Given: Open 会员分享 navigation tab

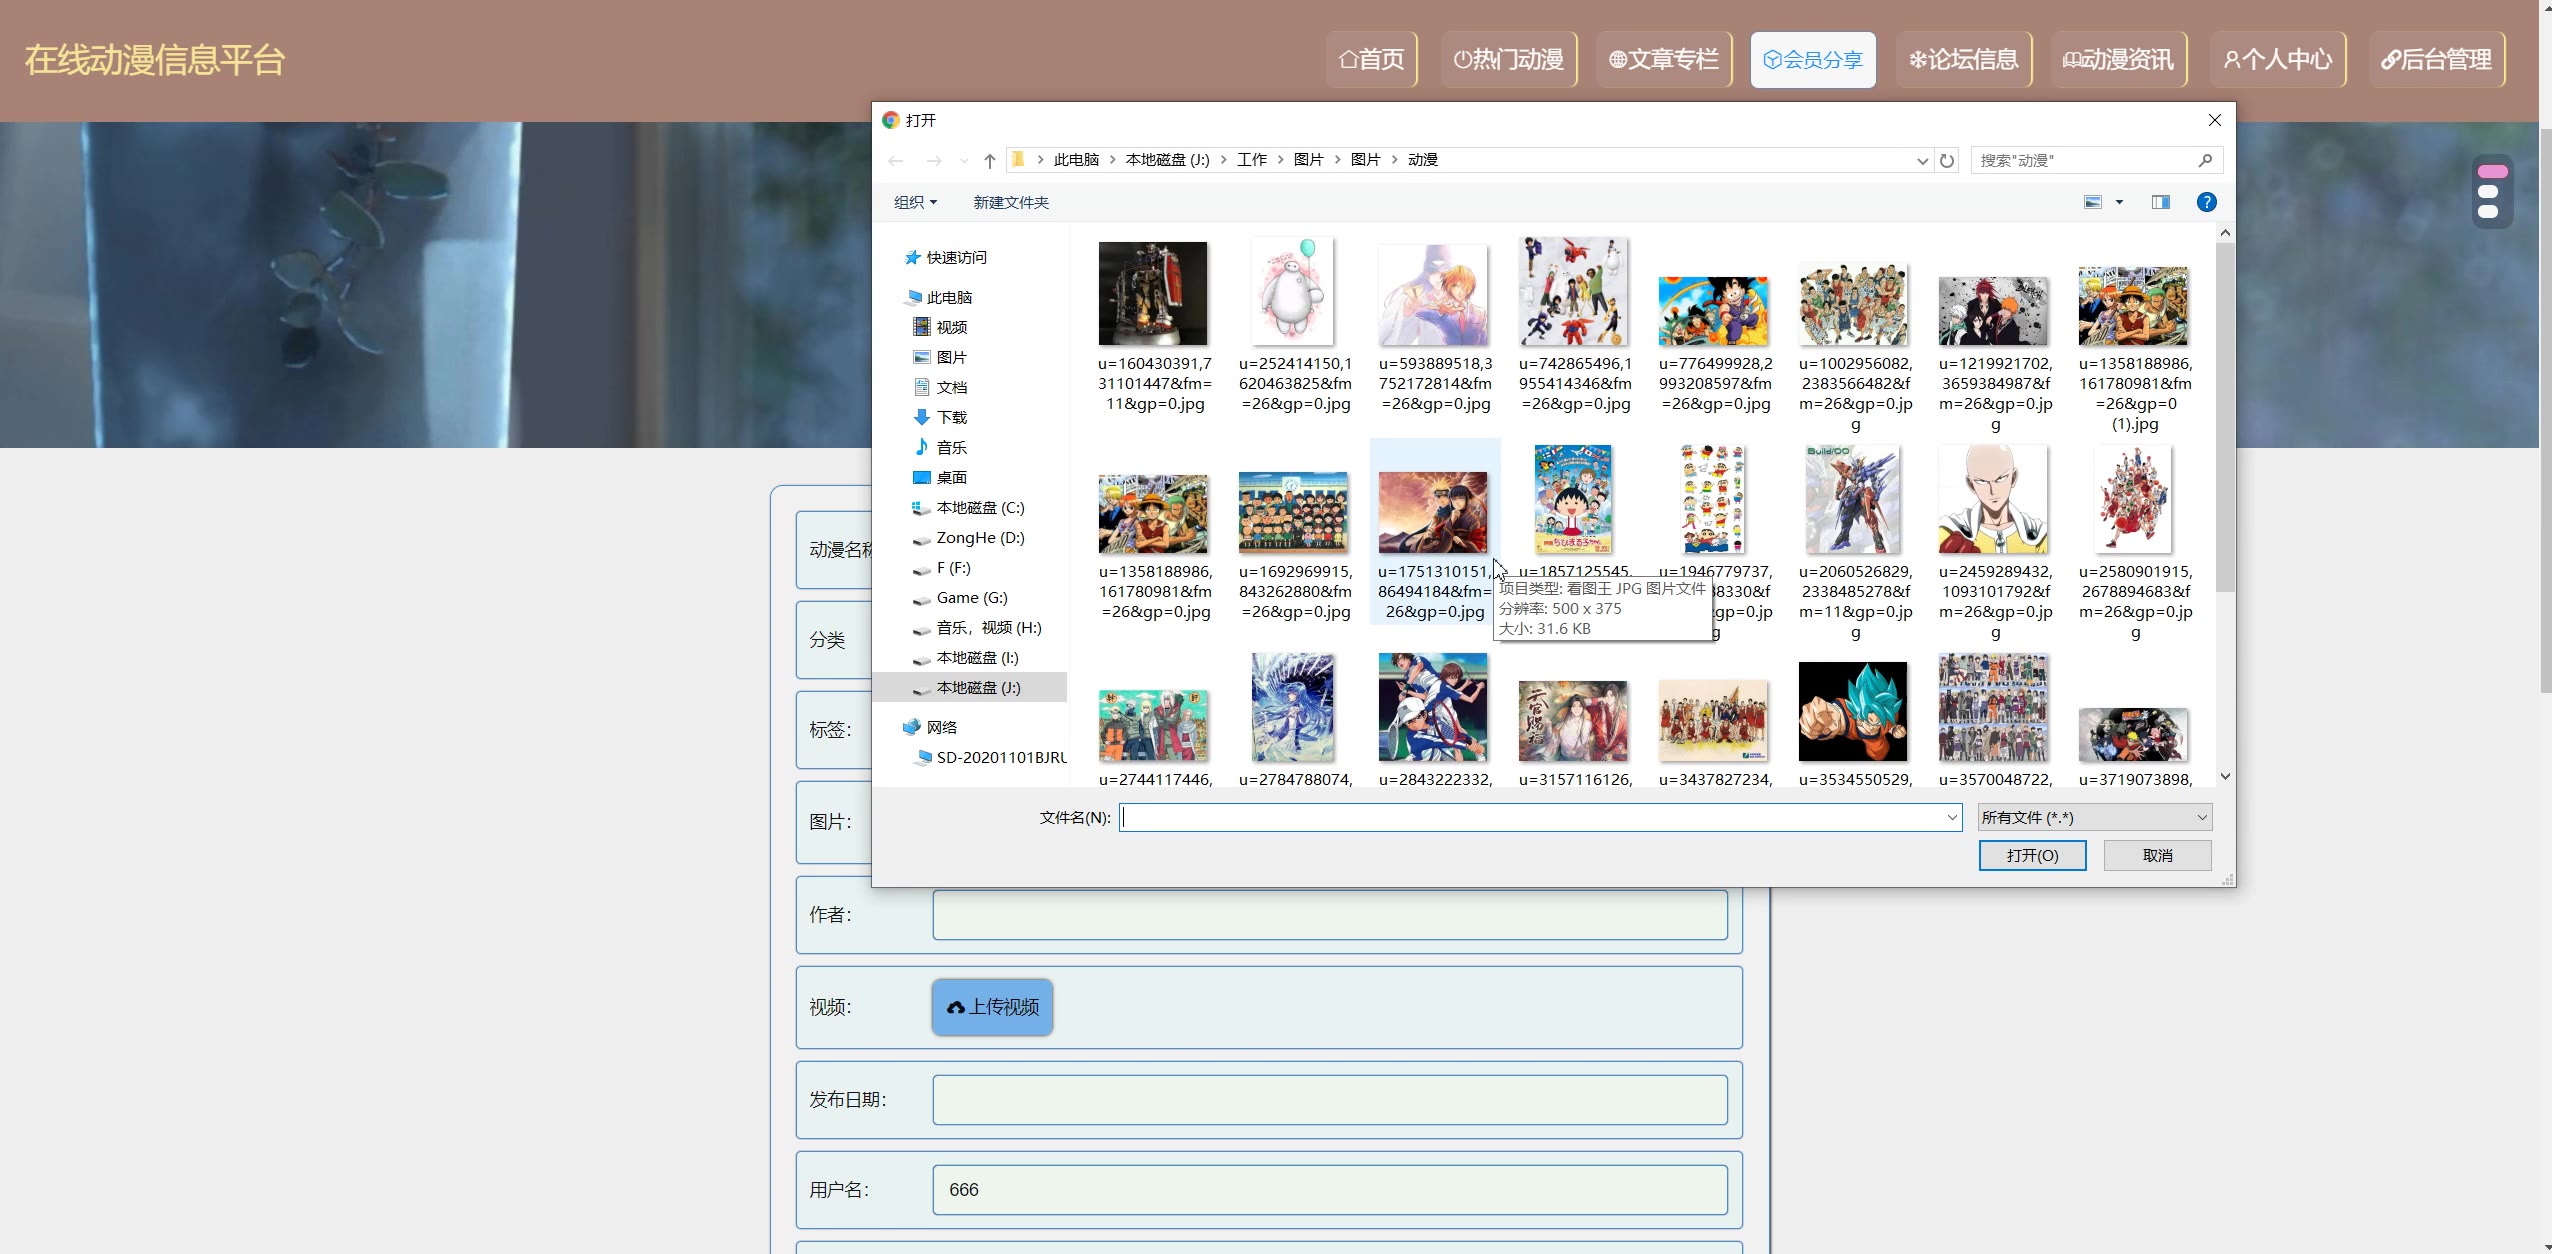Looking at the screenshot, I should pyautogui.click(x=1813, y=59).
